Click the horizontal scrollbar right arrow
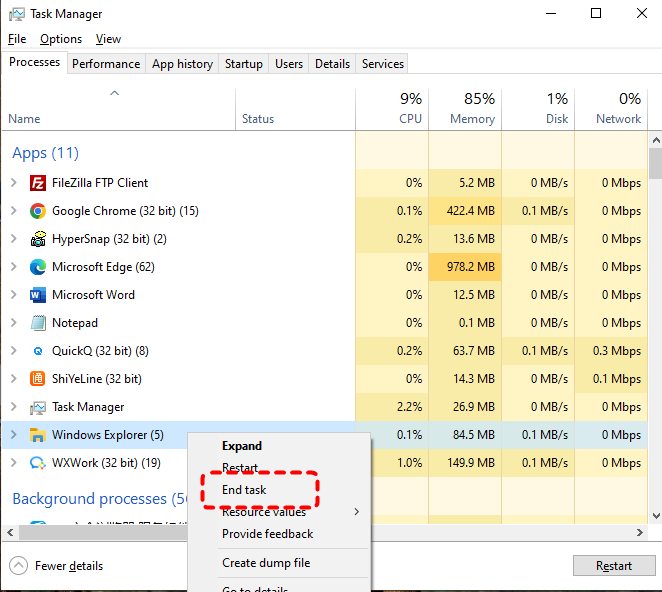The image size is (662, 592). (x=640, y=532)
